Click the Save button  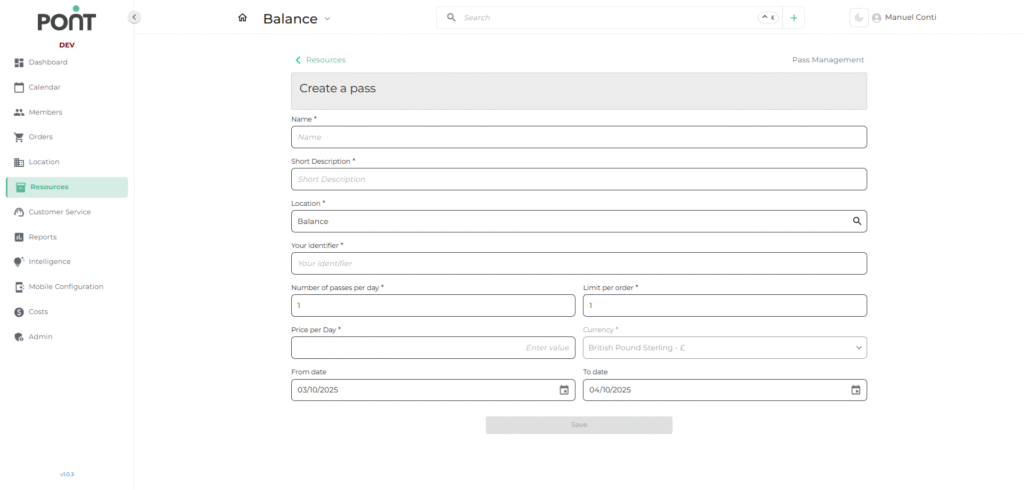(578, 425)
